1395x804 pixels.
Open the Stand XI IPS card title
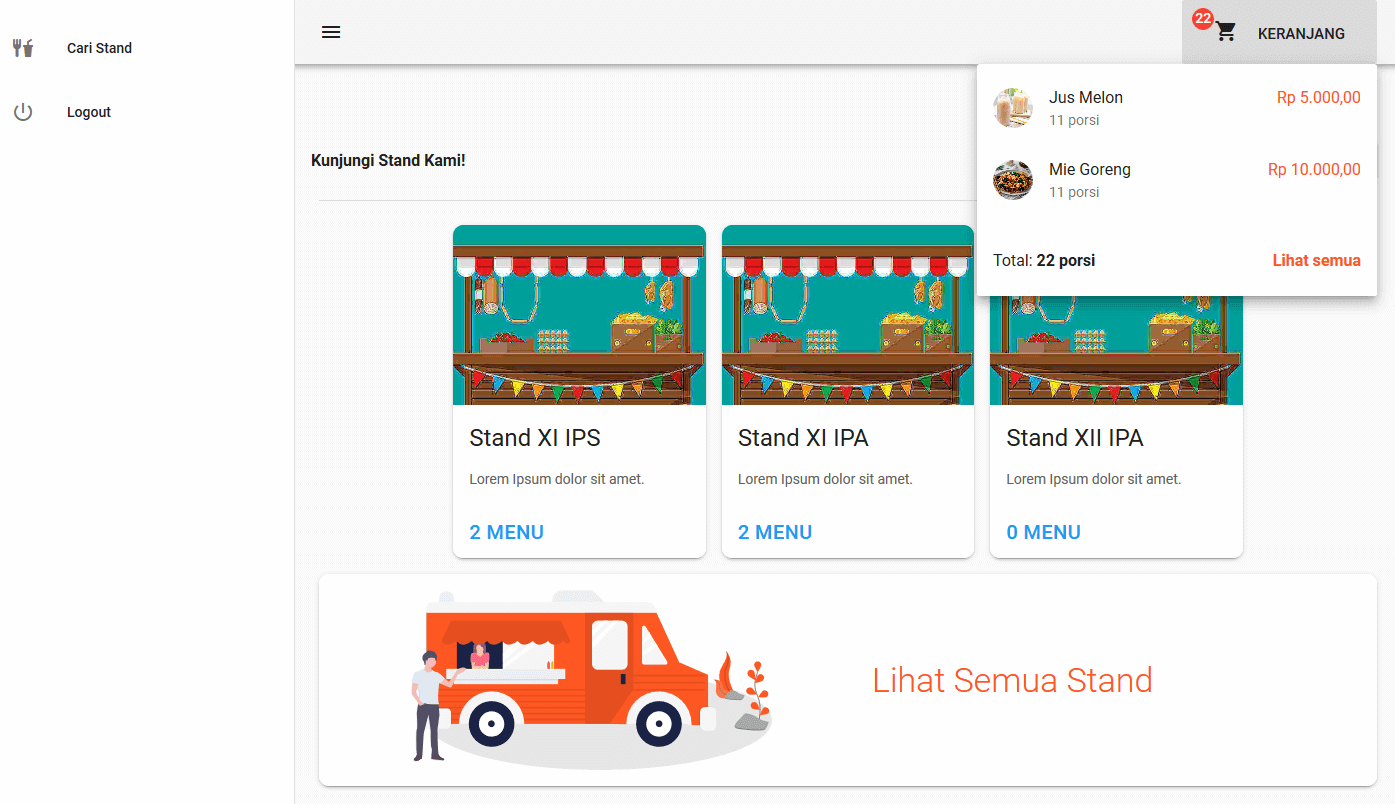(535, 438)
